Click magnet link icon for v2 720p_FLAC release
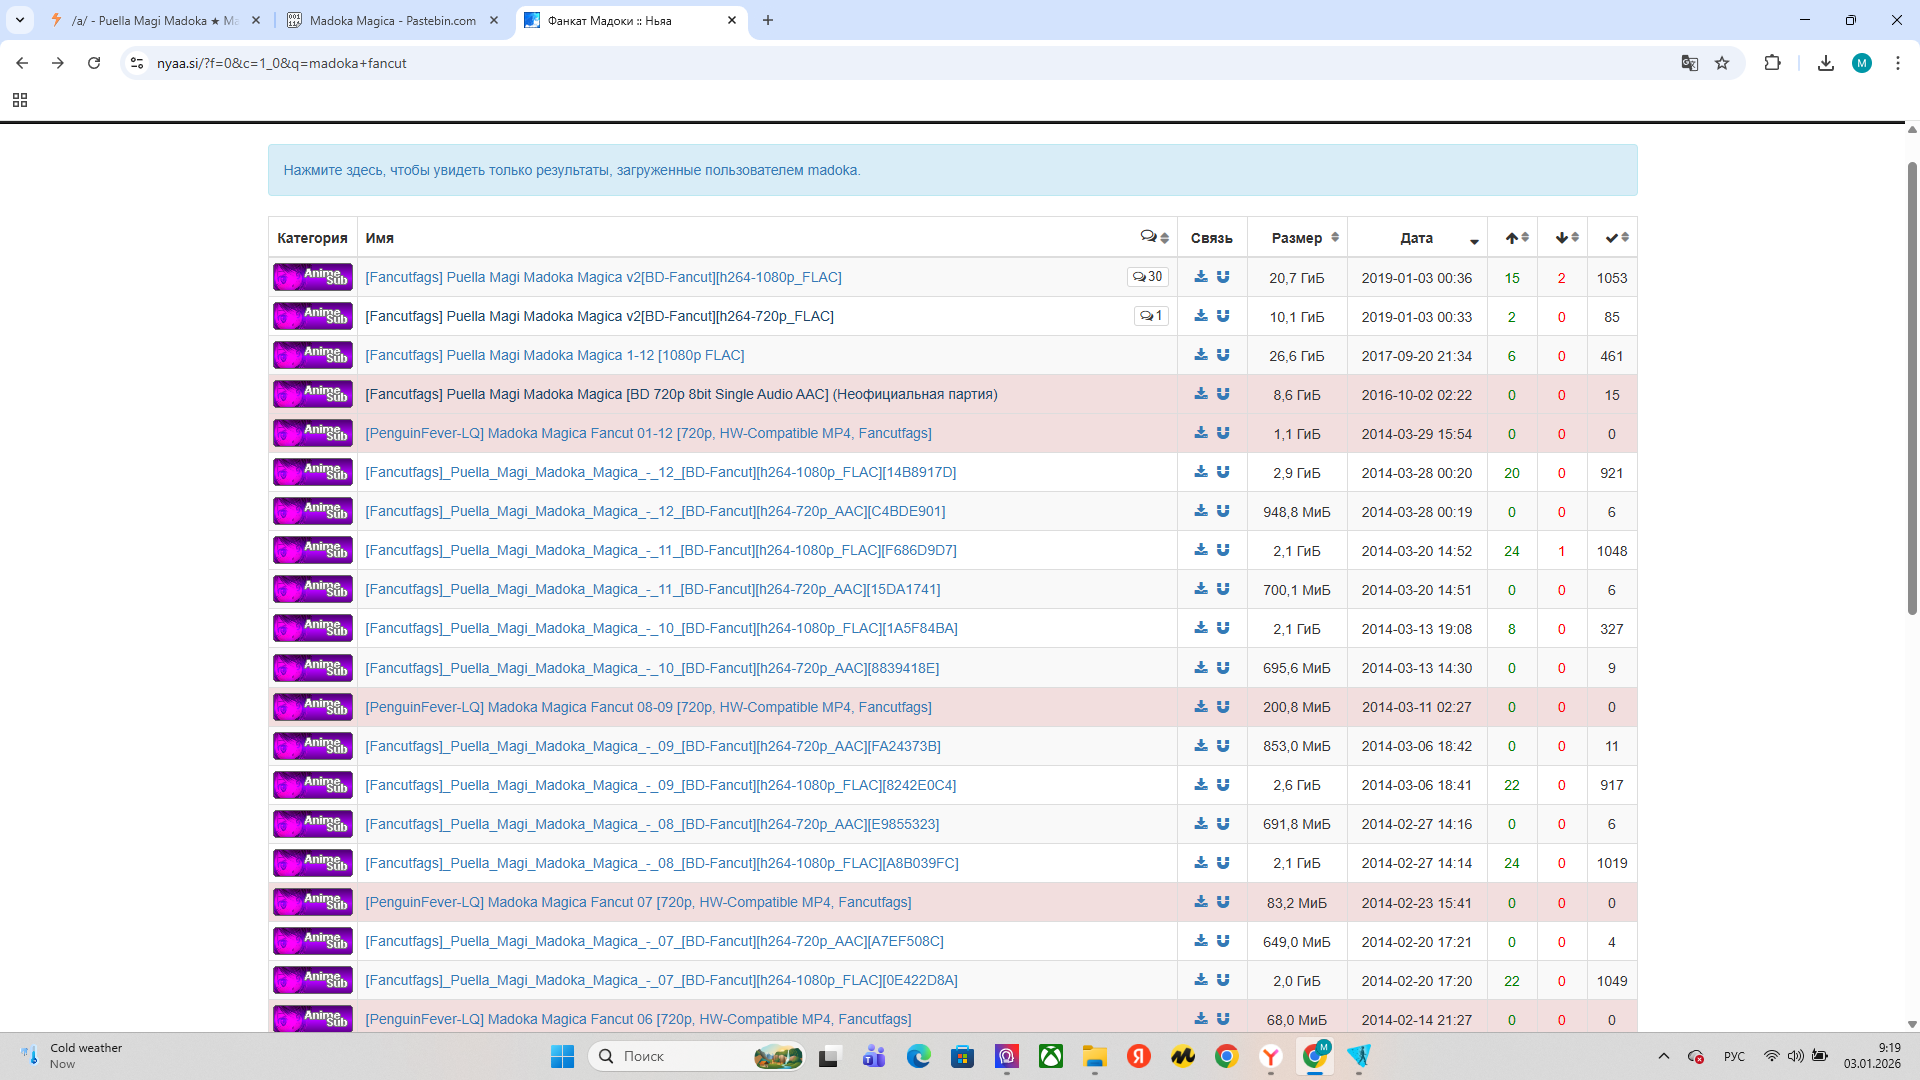The image size is (1920, 1080). (x=1223, y=316)
